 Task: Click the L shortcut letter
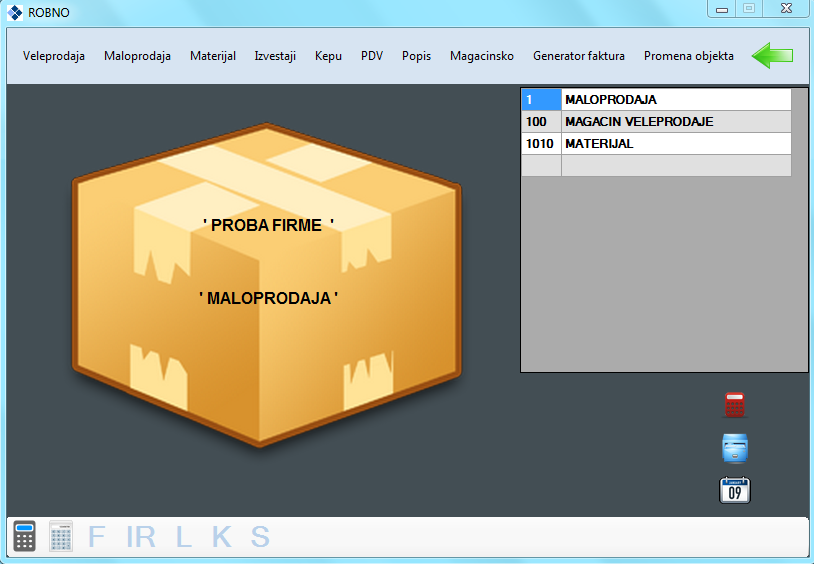[183, 537]
